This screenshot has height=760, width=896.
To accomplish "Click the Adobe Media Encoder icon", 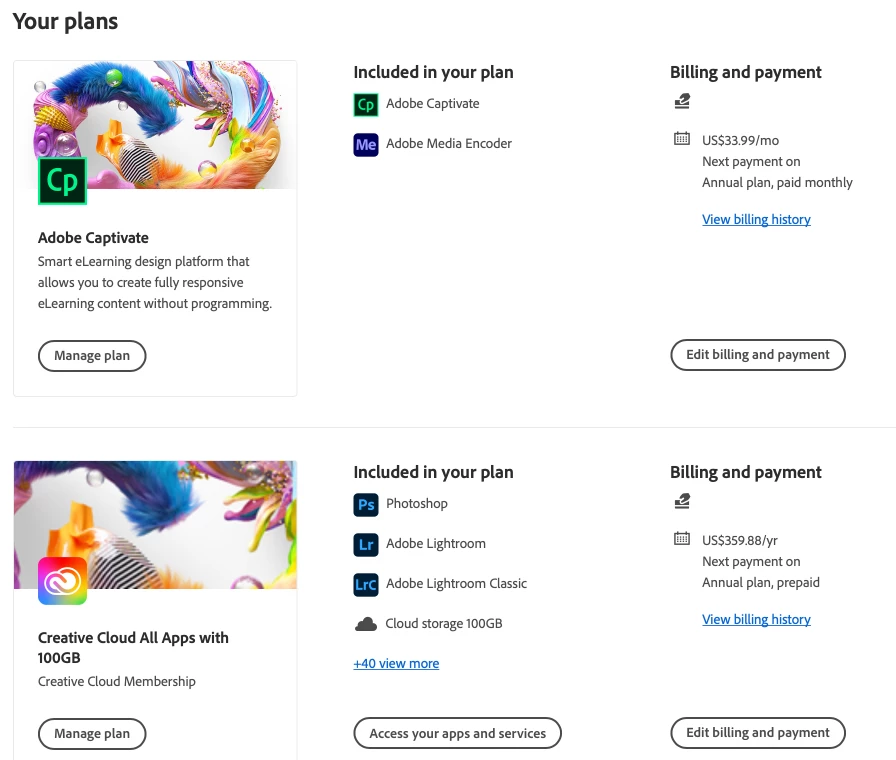I will tap(366, 144).
